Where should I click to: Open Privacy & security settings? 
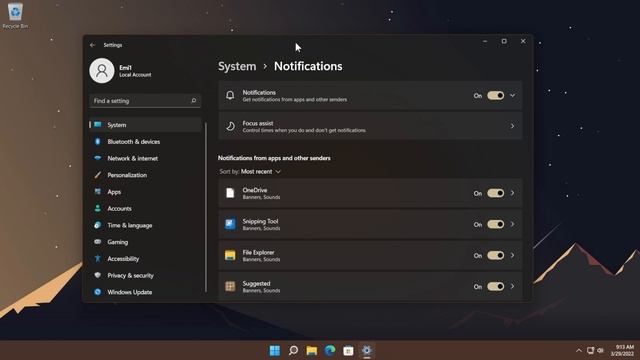click(145, 276)
